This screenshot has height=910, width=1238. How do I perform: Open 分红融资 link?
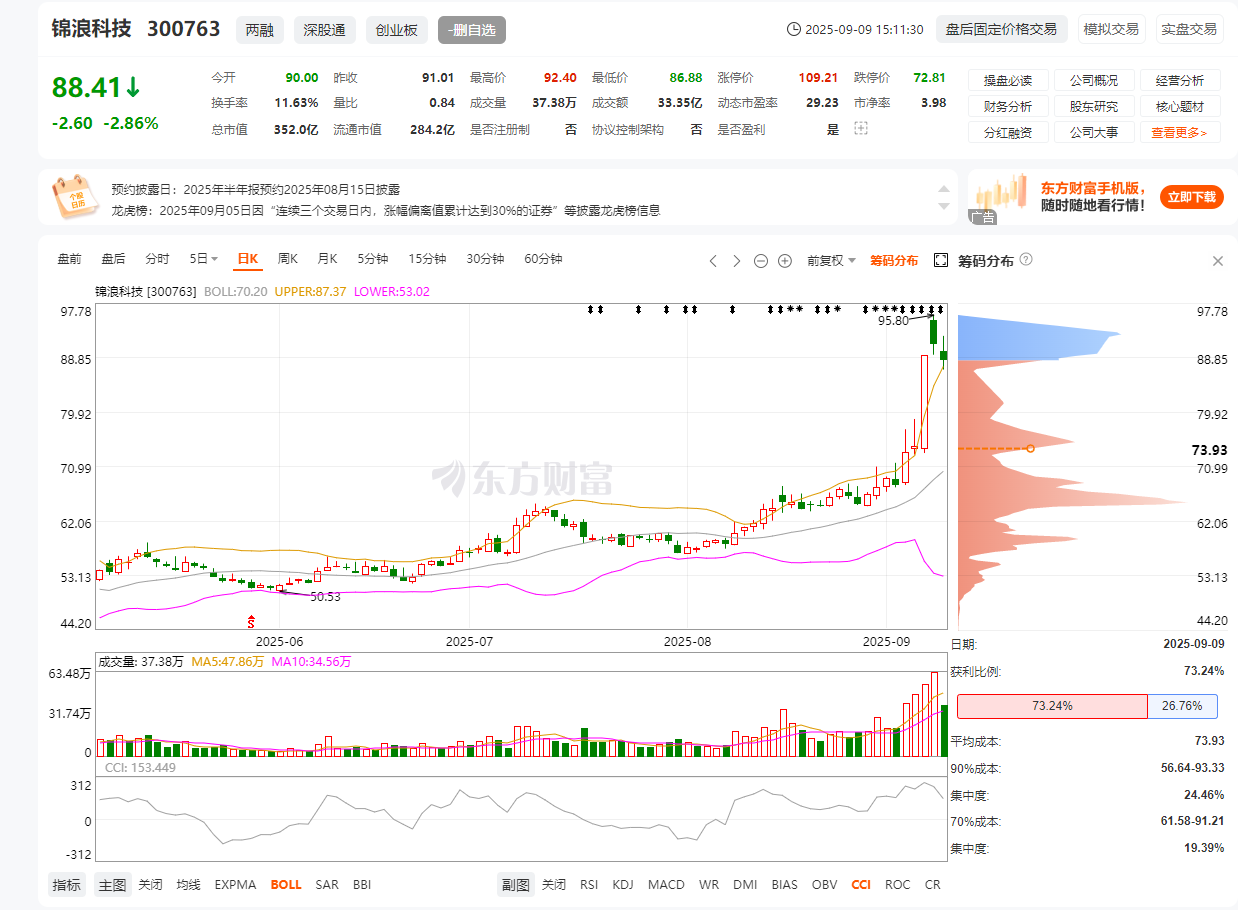pos(1008,132)
